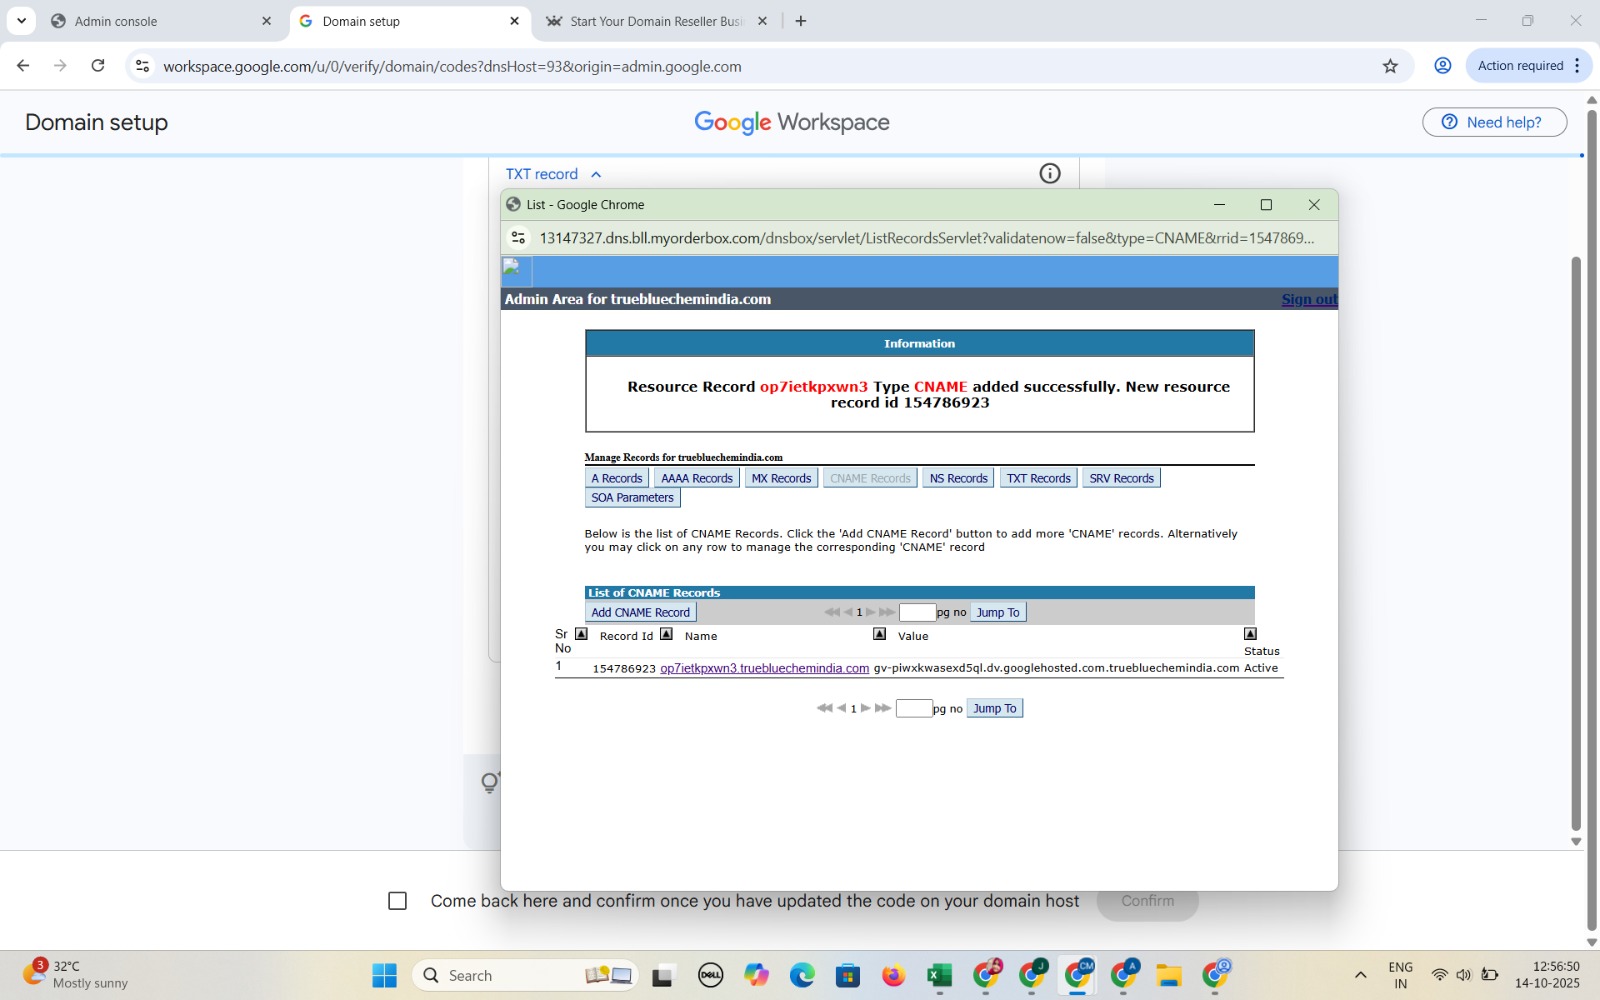
Task: Show hidden system tray icons
Action: [1360, 975]
